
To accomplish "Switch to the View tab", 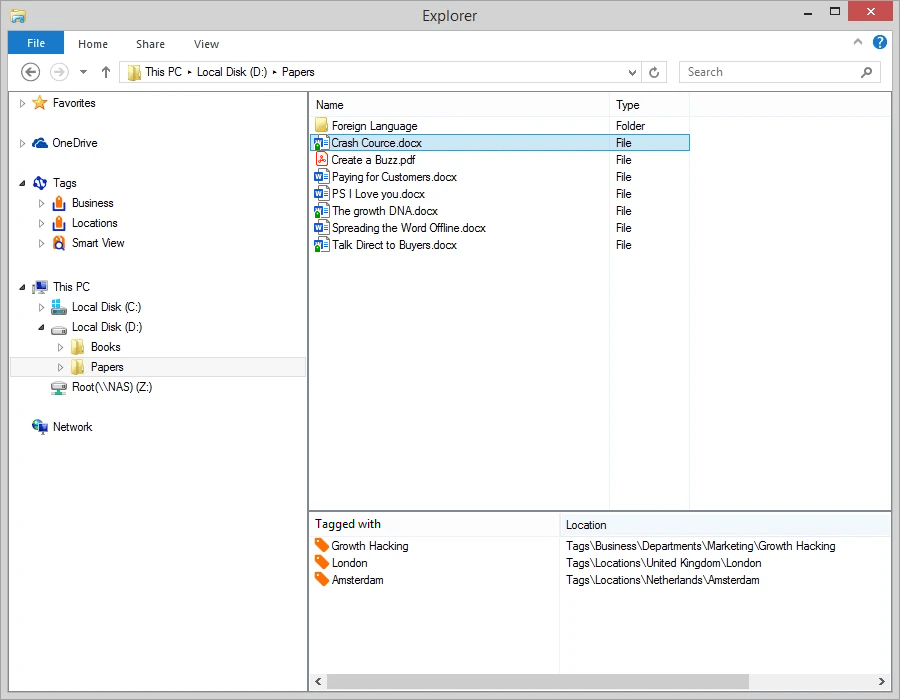I will 206,44.
